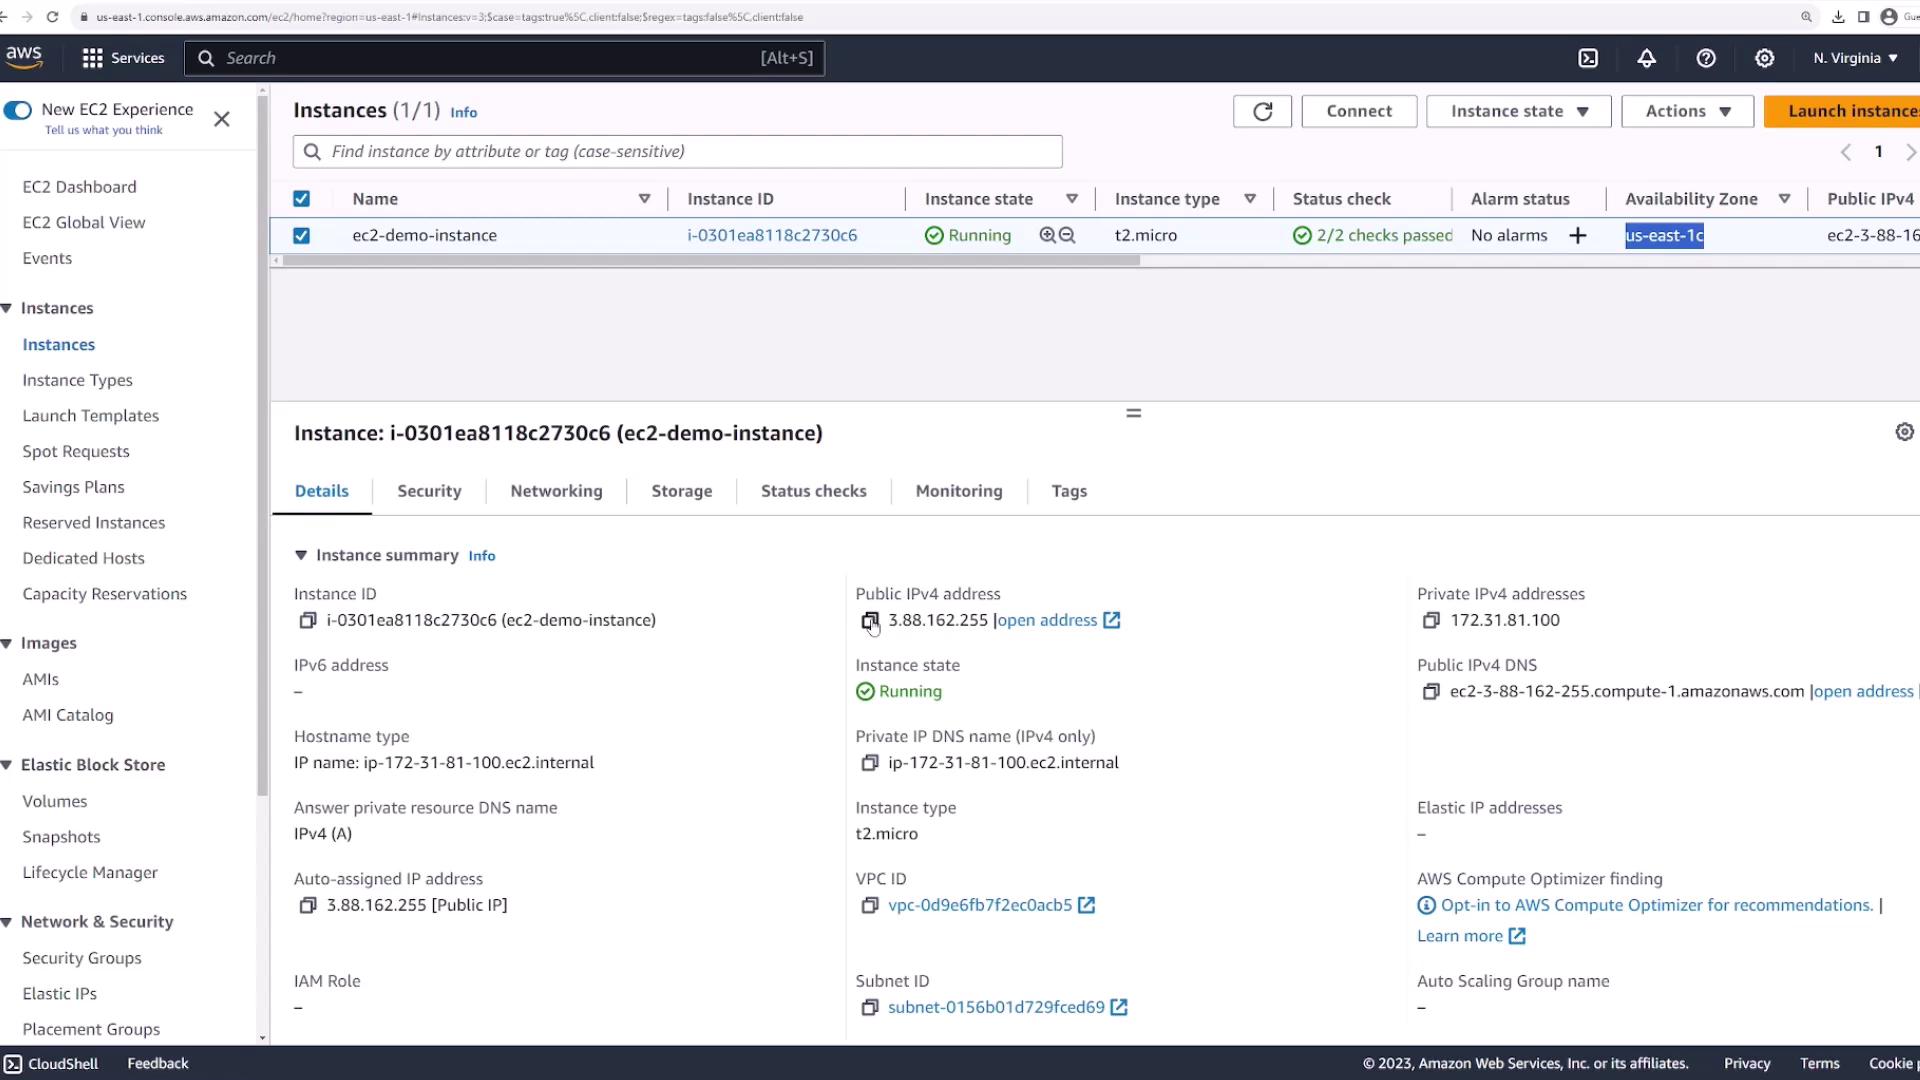Image resolution: width=1920 pixels, height=1080 pixels.
Task: Click the Find instance search field
Action: click(x=690, y=152)
